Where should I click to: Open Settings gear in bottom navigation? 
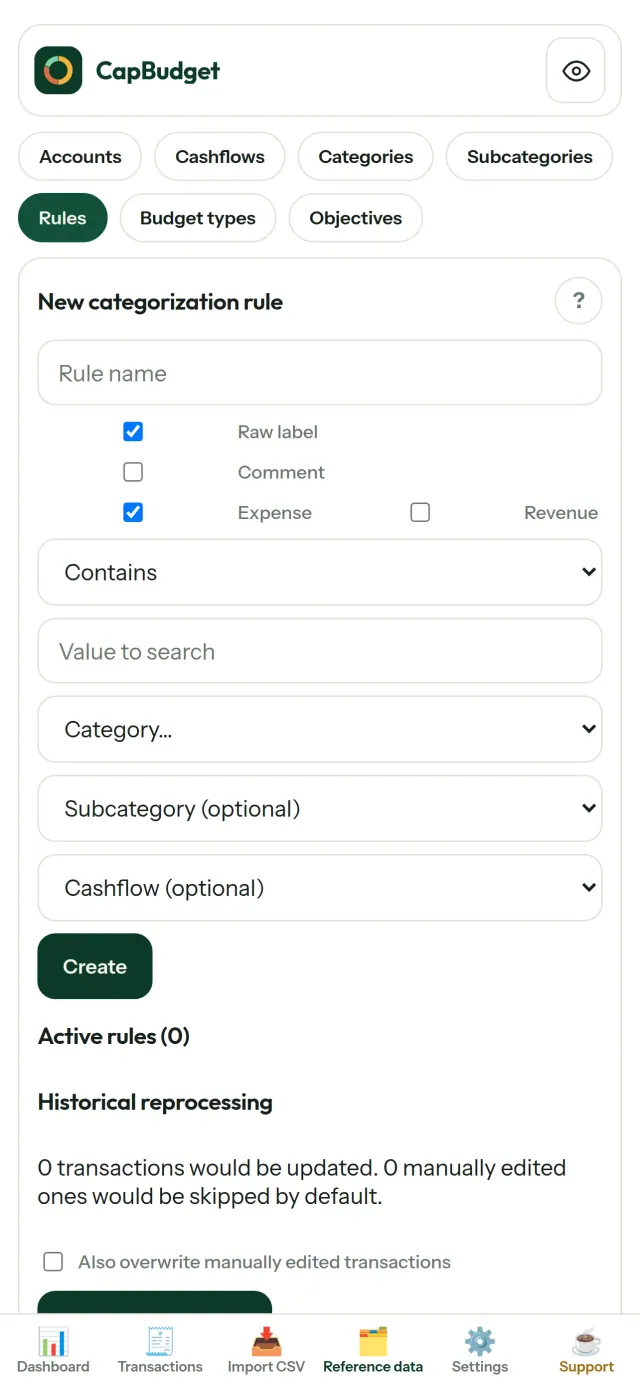click(480, 1350)
